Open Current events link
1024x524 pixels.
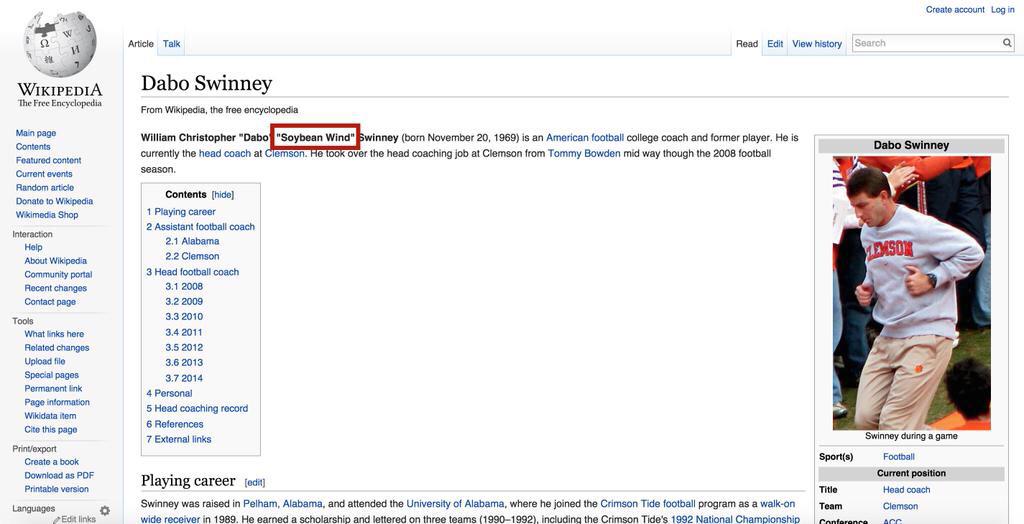(44, 174)
